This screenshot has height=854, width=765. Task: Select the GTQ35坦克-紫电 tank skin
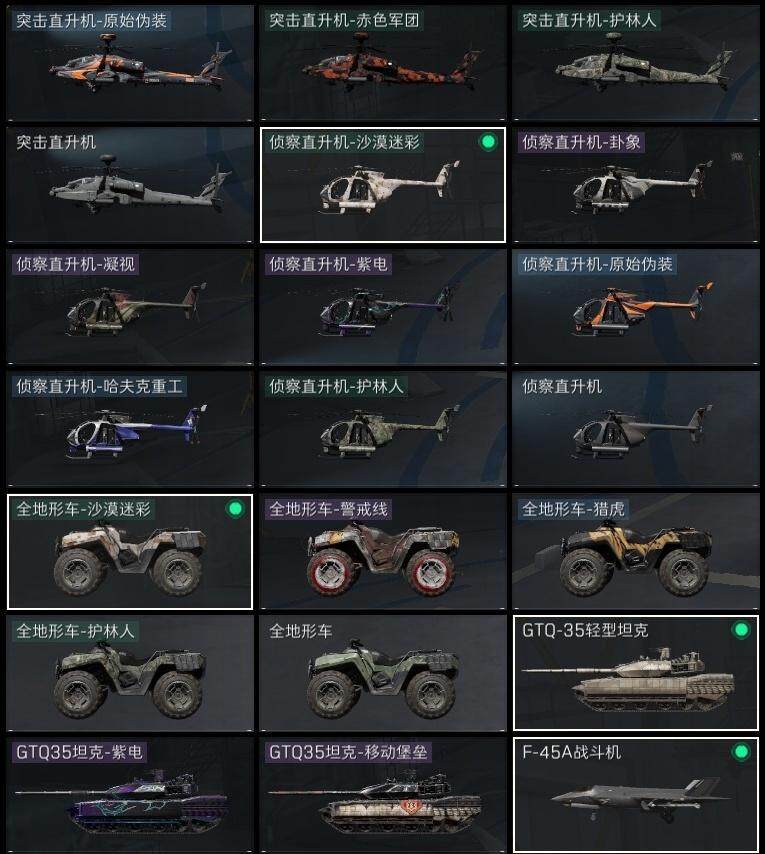point(130,795)
